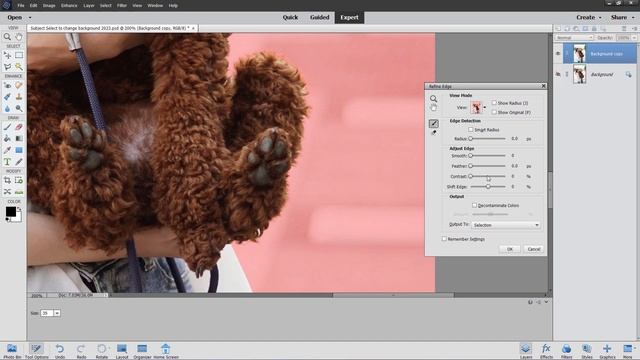Click OK in Refine Edge dialog
This screenshot has height=360, width=640.
(x=510, y=249)
